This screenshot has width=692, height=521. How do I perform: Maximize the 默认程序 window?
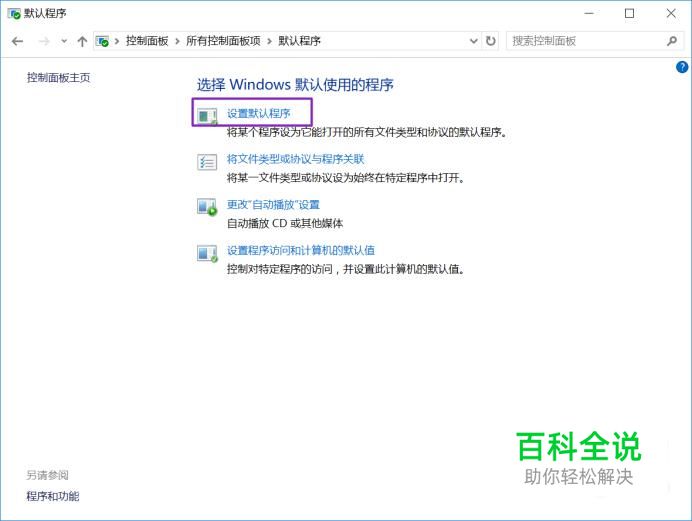point(630,14)
